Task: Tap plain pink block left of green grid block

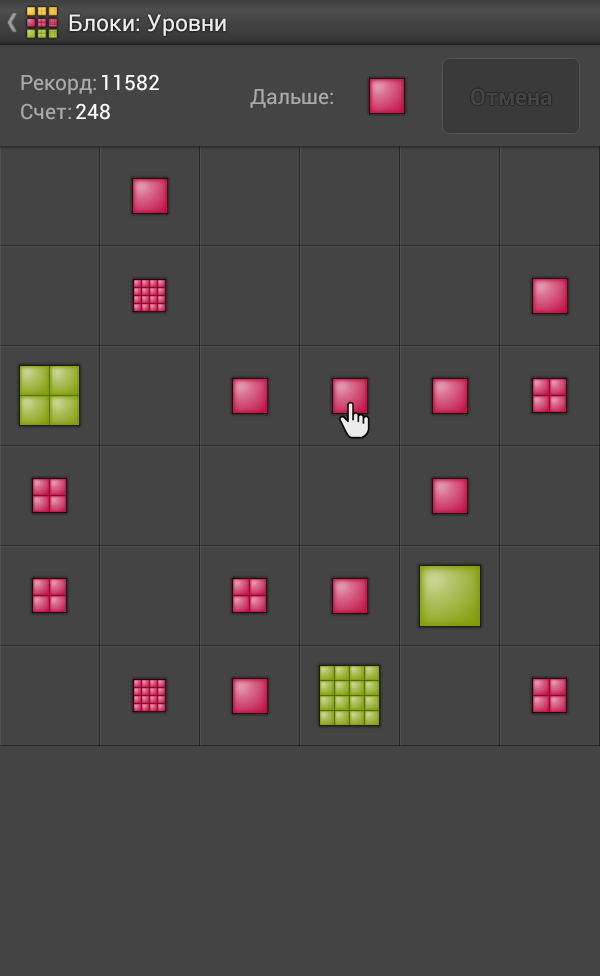Action: click(250, 695)
